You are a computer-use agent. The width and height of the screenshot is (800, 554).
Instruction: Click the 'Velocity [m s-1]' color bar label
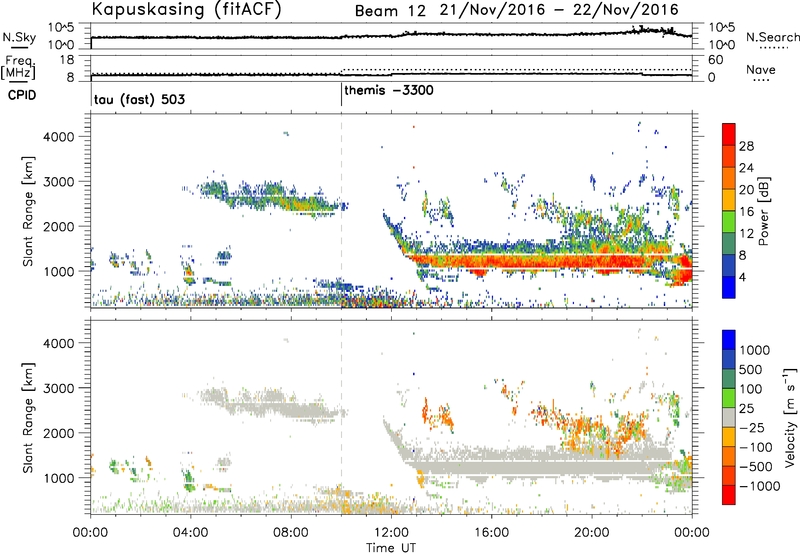click(x=790, y=417)
